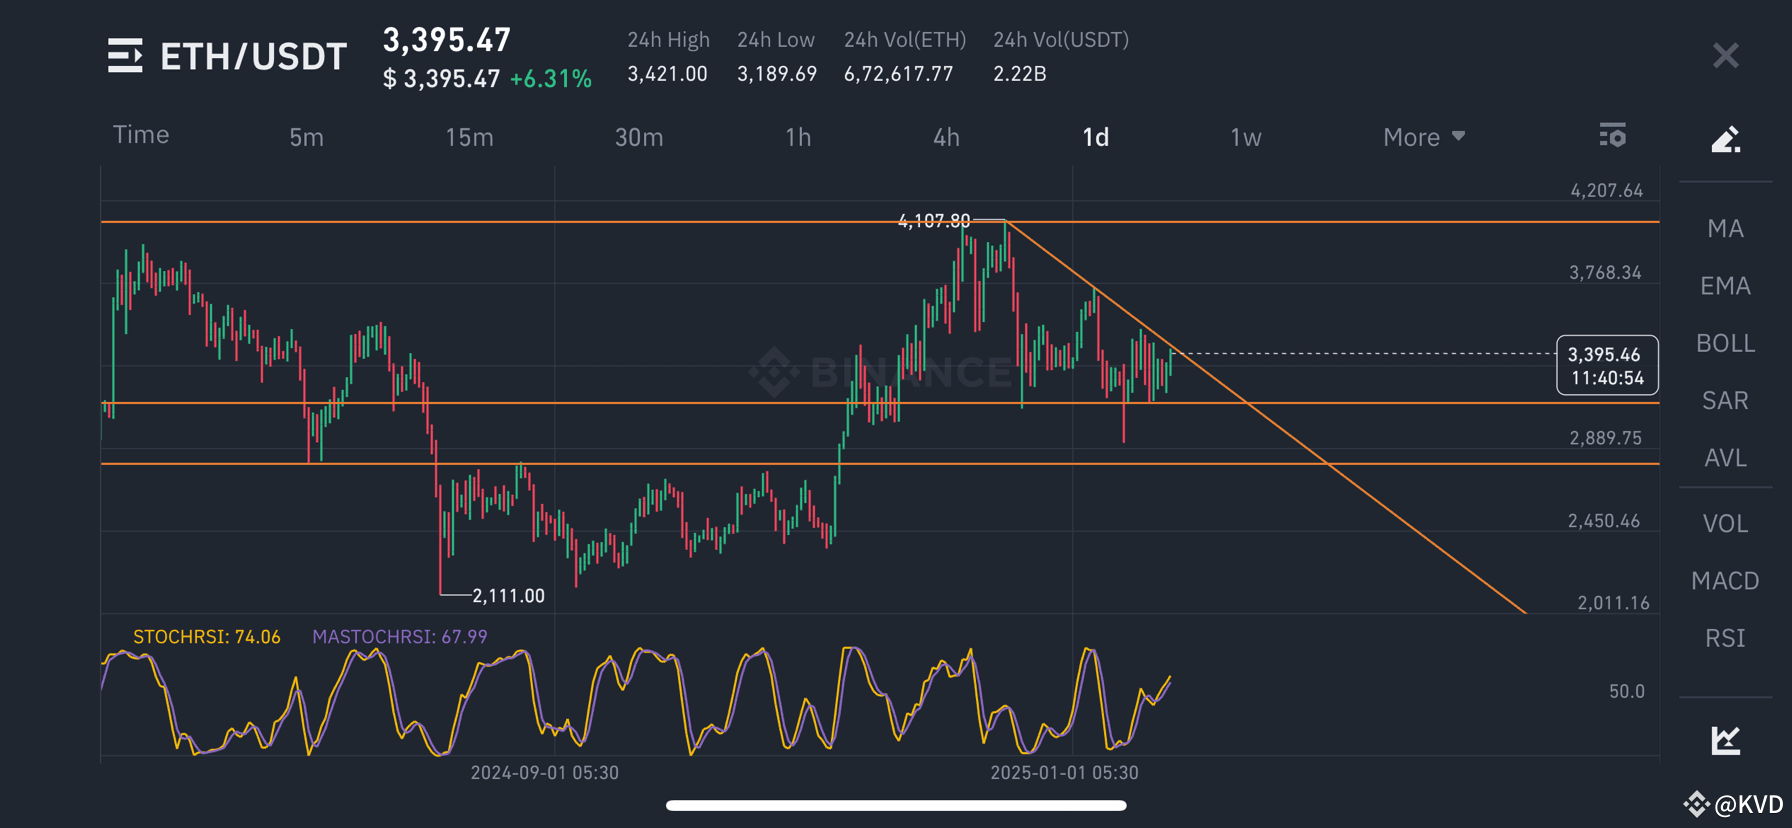Select the 1d timeframe
The width and height of the screenshot is (1792, 828).
pos(1096,137)
